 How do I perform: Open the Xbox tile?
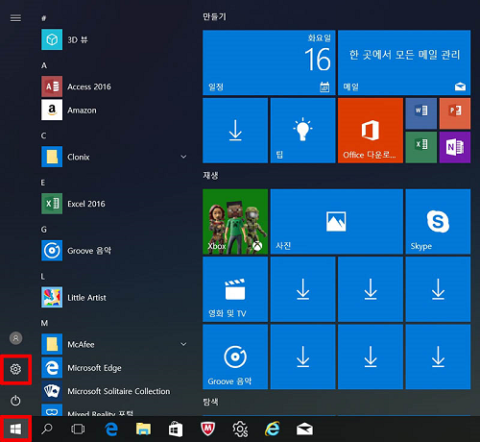point(235,221)
